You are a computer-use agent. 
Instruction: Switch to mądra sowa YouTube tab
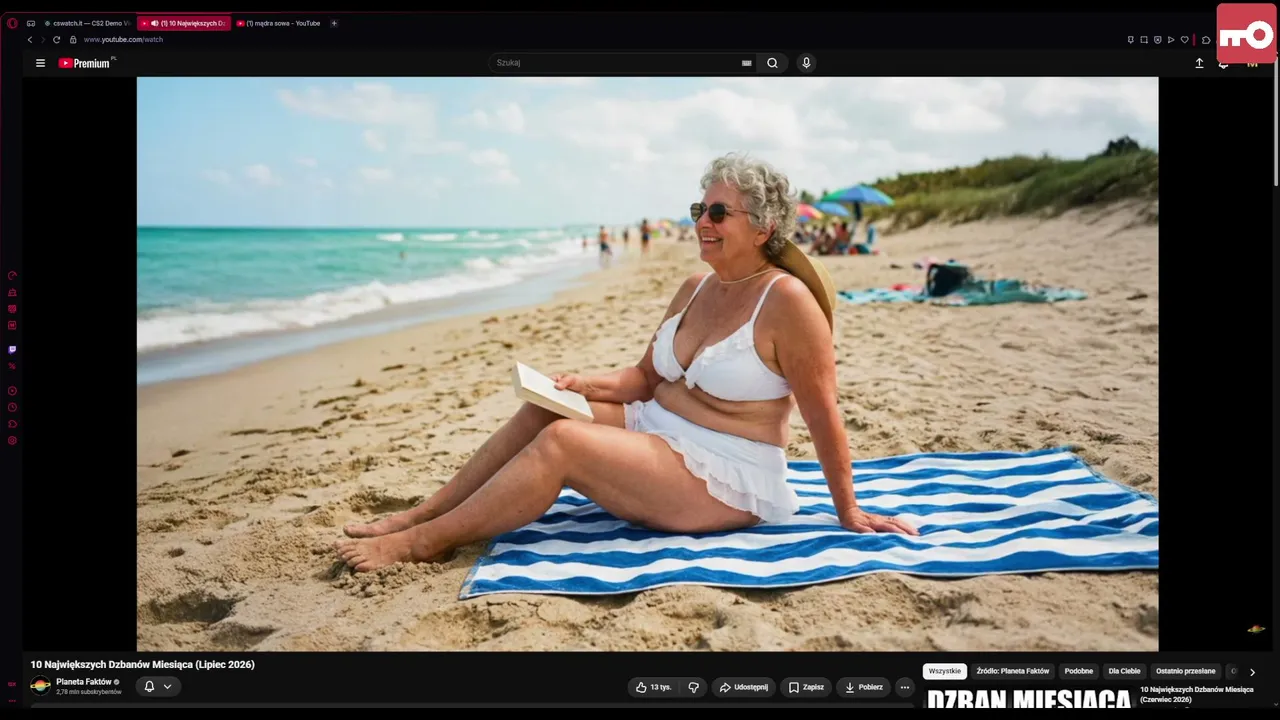(279, 23)
